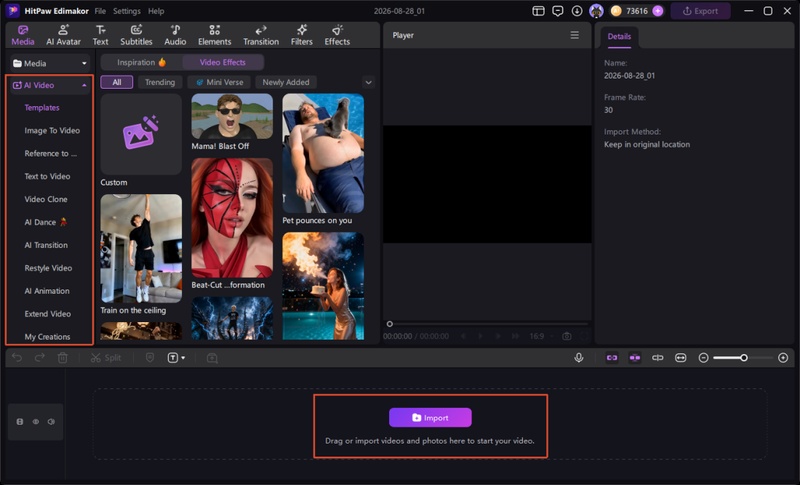Screen dimensions: 800x485
Task: Open the AI Avatar tool
Action: coord(63,35)
